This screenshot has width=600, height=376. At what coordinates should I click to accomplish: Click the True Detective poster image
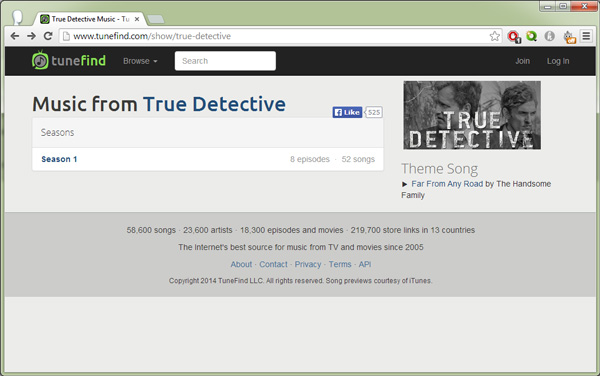tap(472, 115)
